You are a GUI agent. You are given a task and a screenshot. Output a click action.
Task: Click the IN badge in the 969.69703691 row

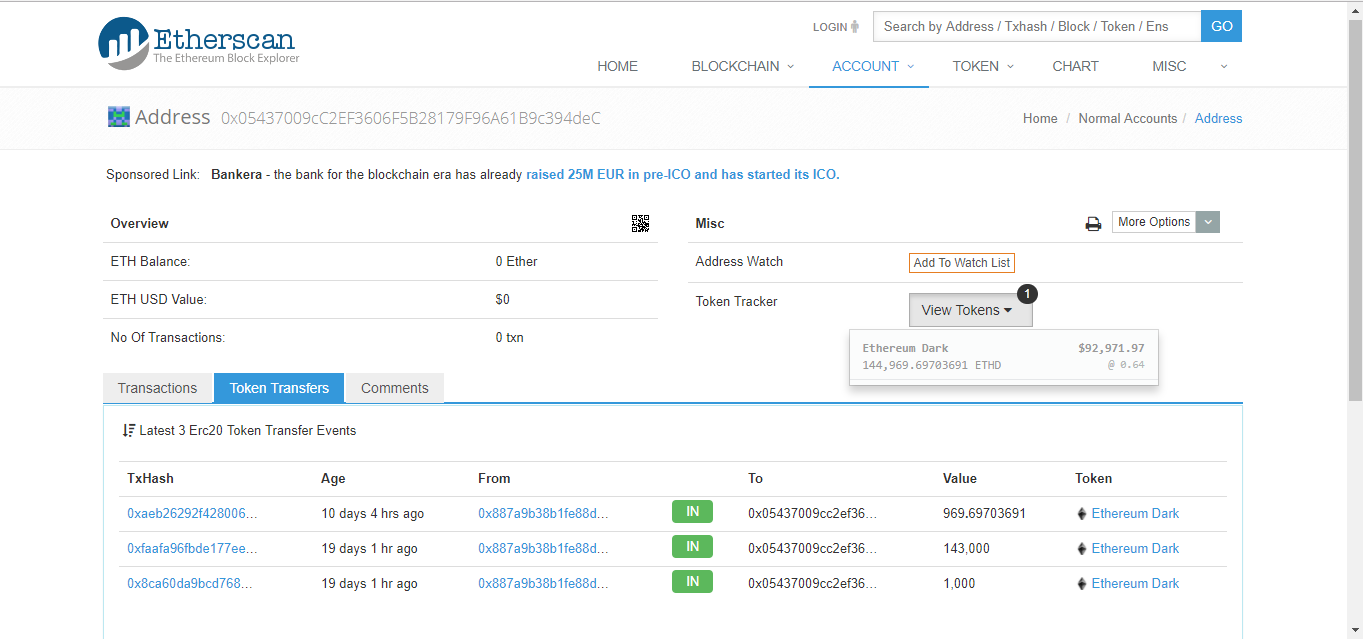(x=692, y=512)
